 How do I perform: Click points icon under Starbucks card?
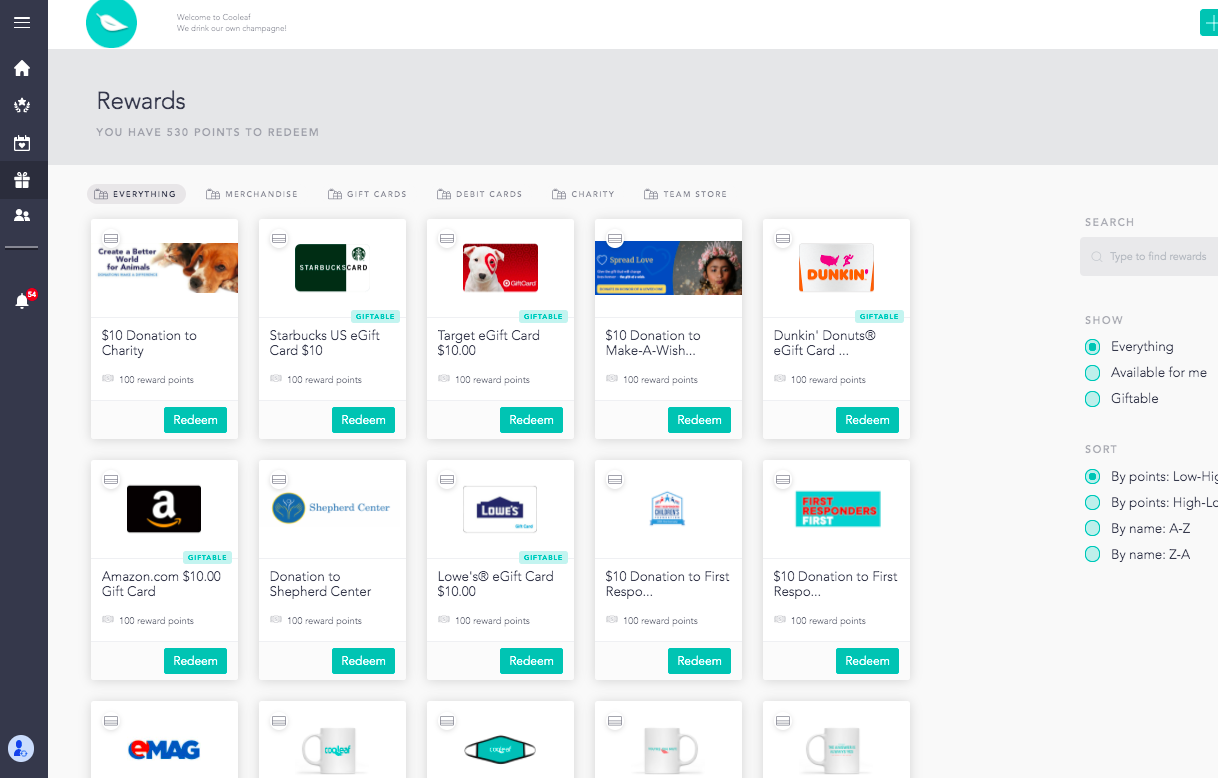tap(276, 379)
